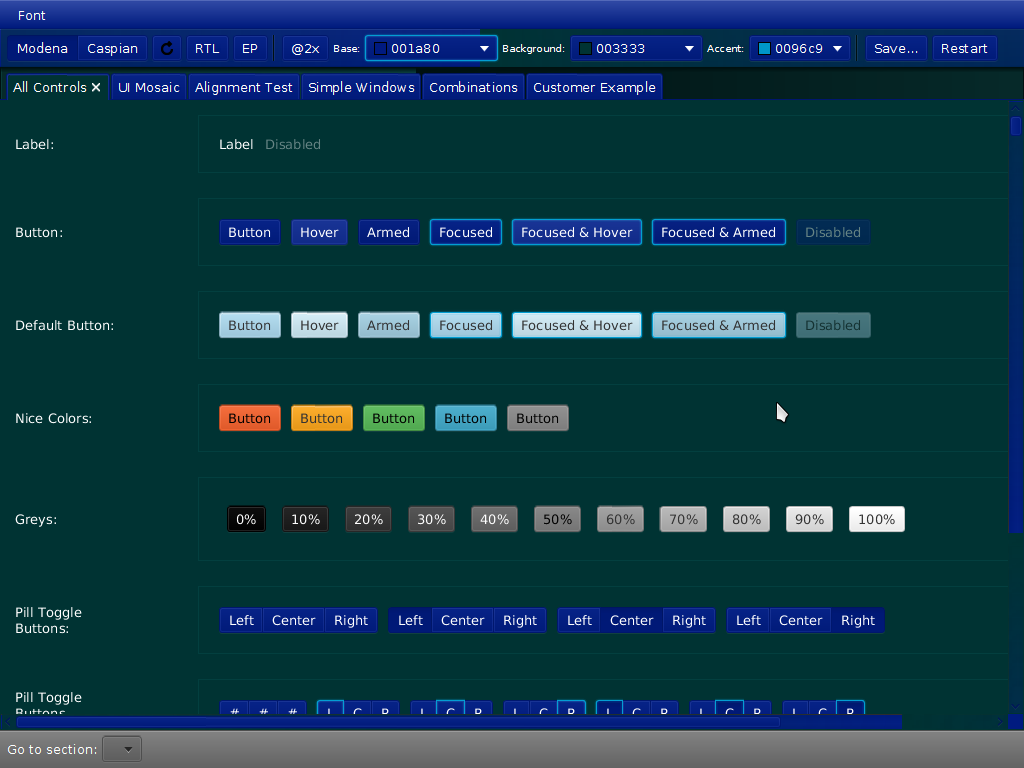
Task: Select the Alignment Test tab
Action: click(244, 88)
